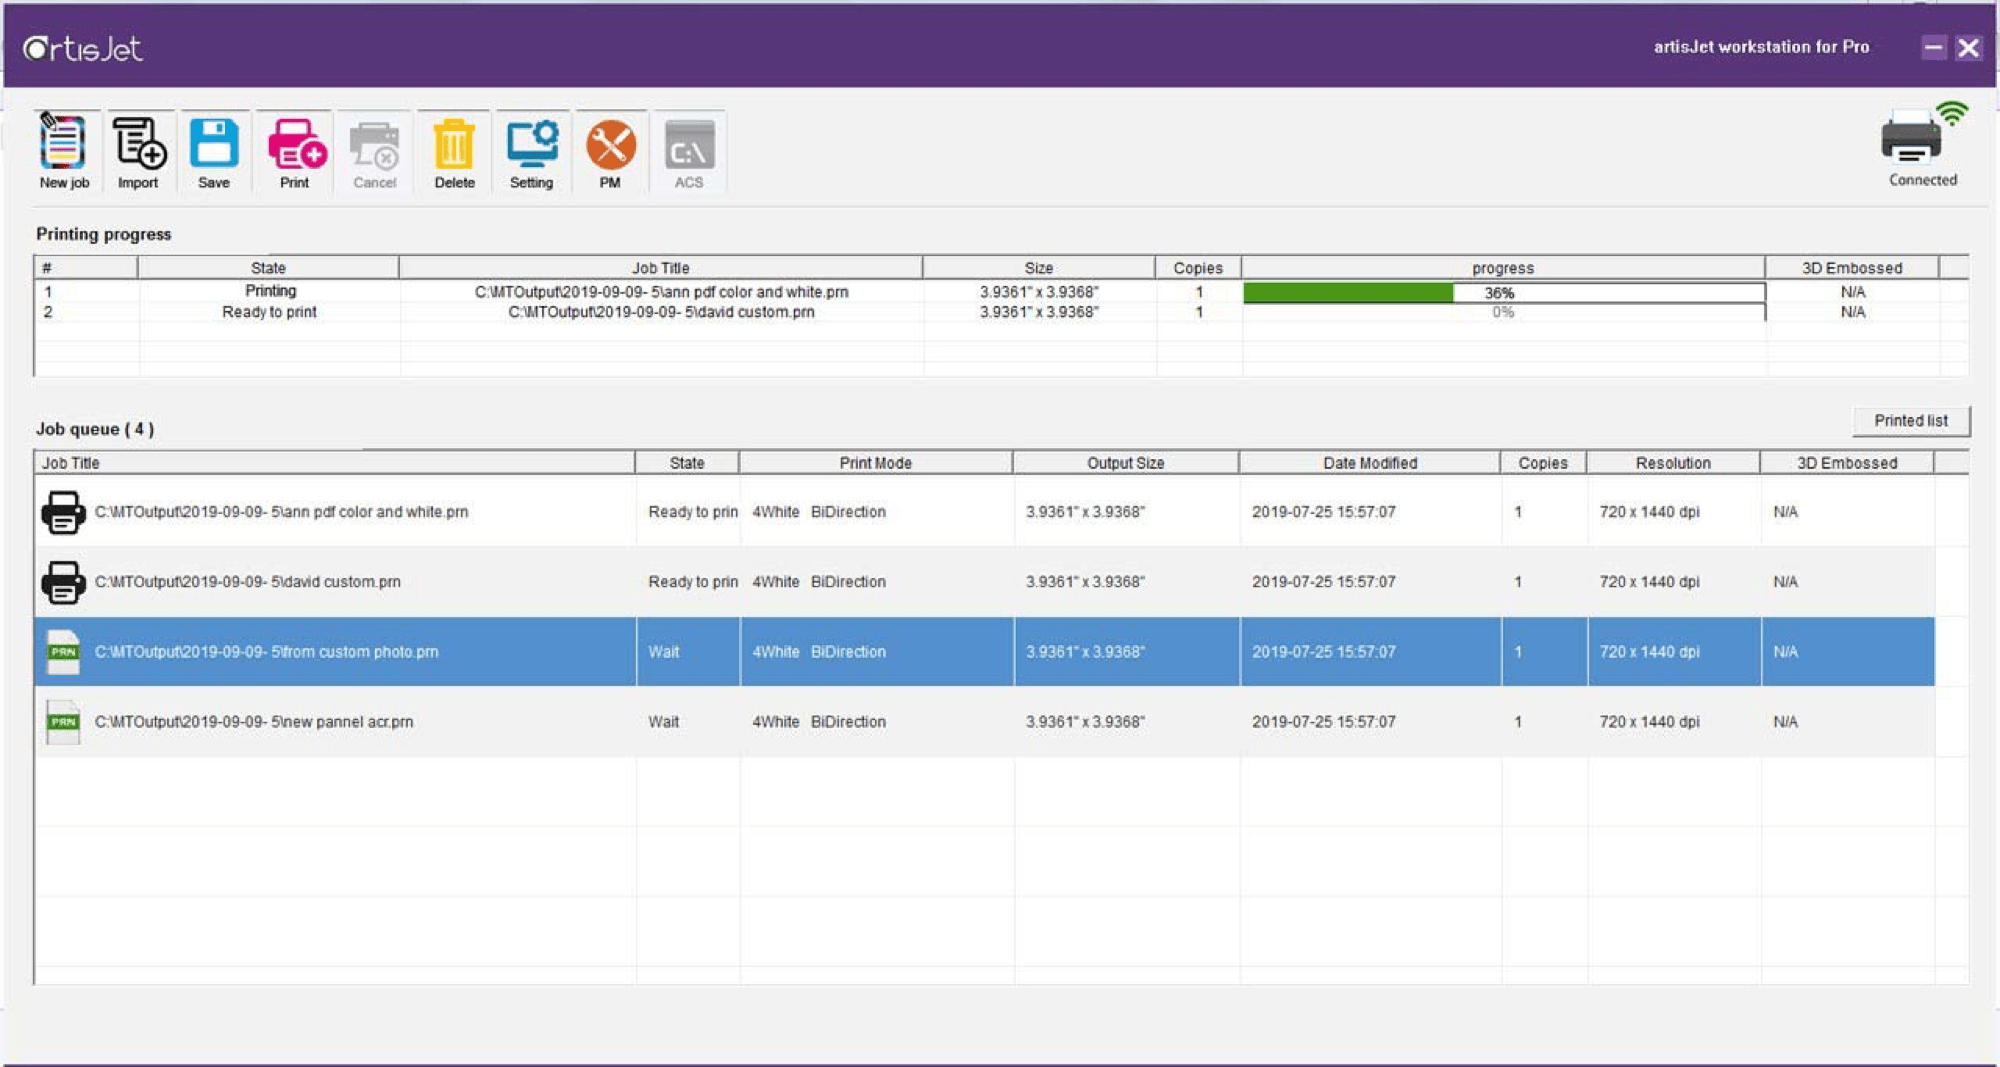Select the 'ann pdf color and white.prn' queue row
Screen dimensions: 2000x1067
click(281, 512)
